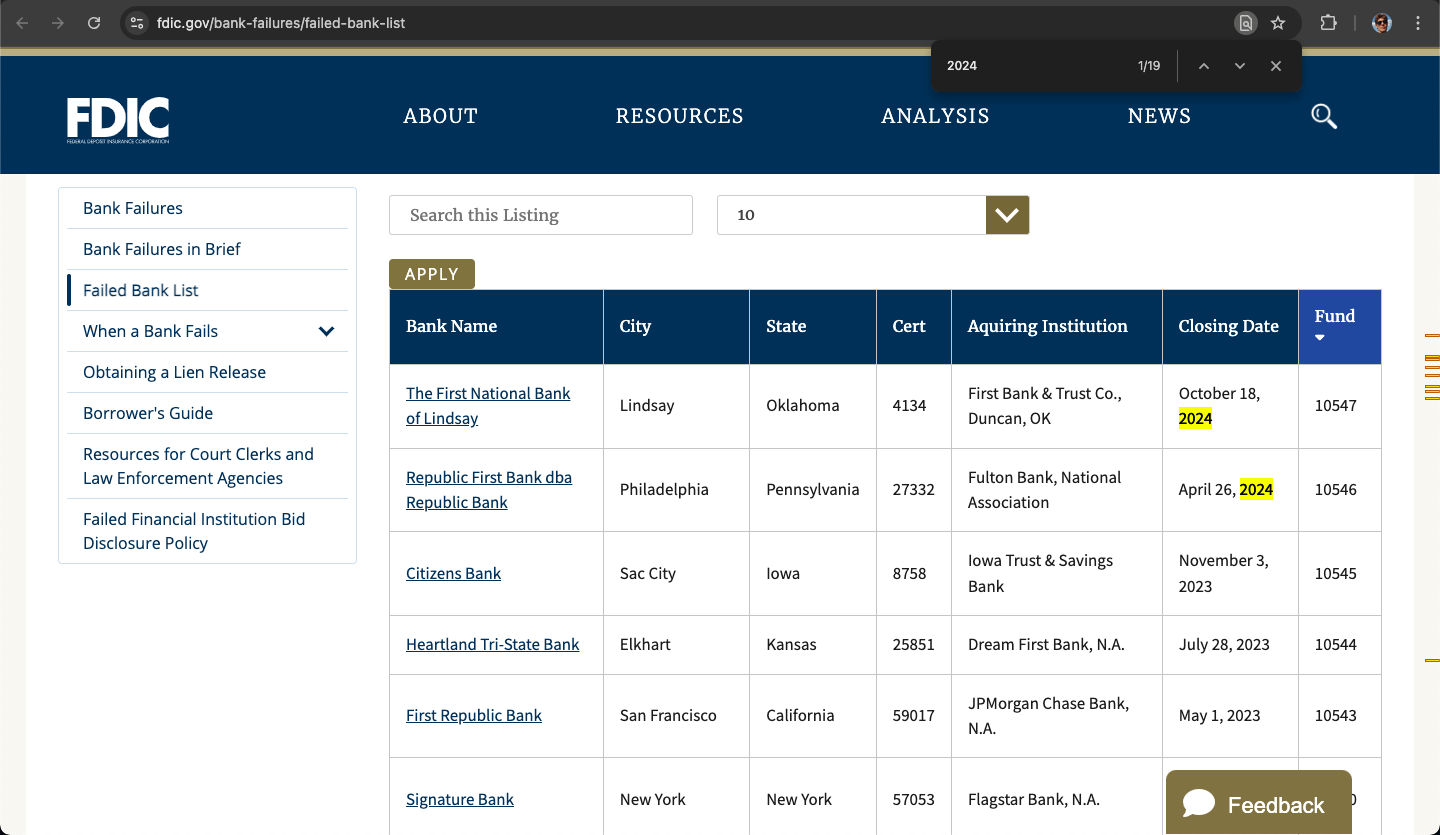Open Bank Failures sidebar link
The width and height of the screenshot is (1440, 835).
coord(133,208)
